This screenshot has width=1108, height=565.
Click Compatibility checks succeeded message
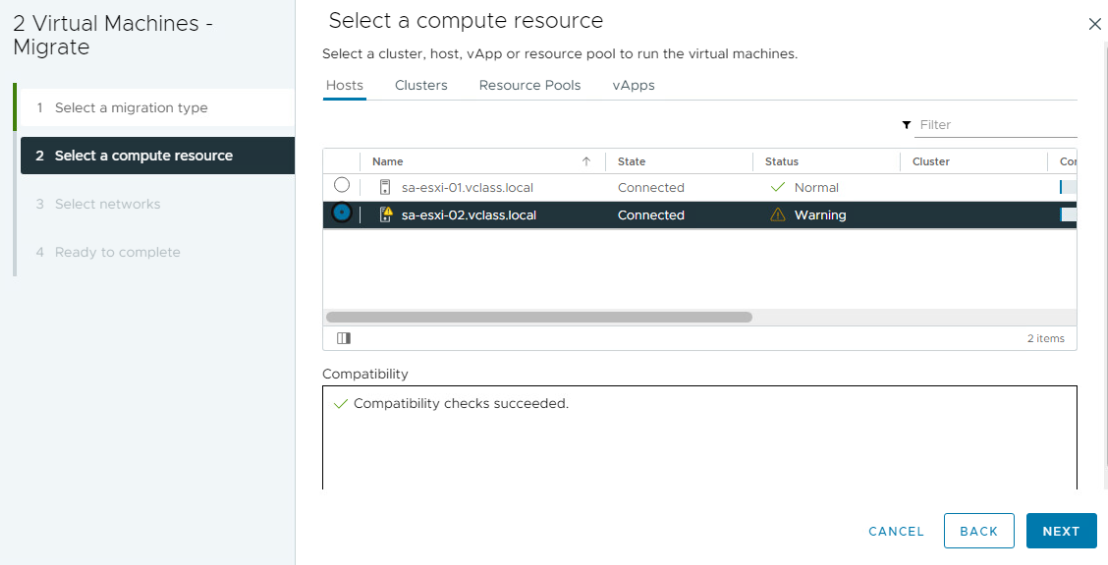tap(461, 404)
